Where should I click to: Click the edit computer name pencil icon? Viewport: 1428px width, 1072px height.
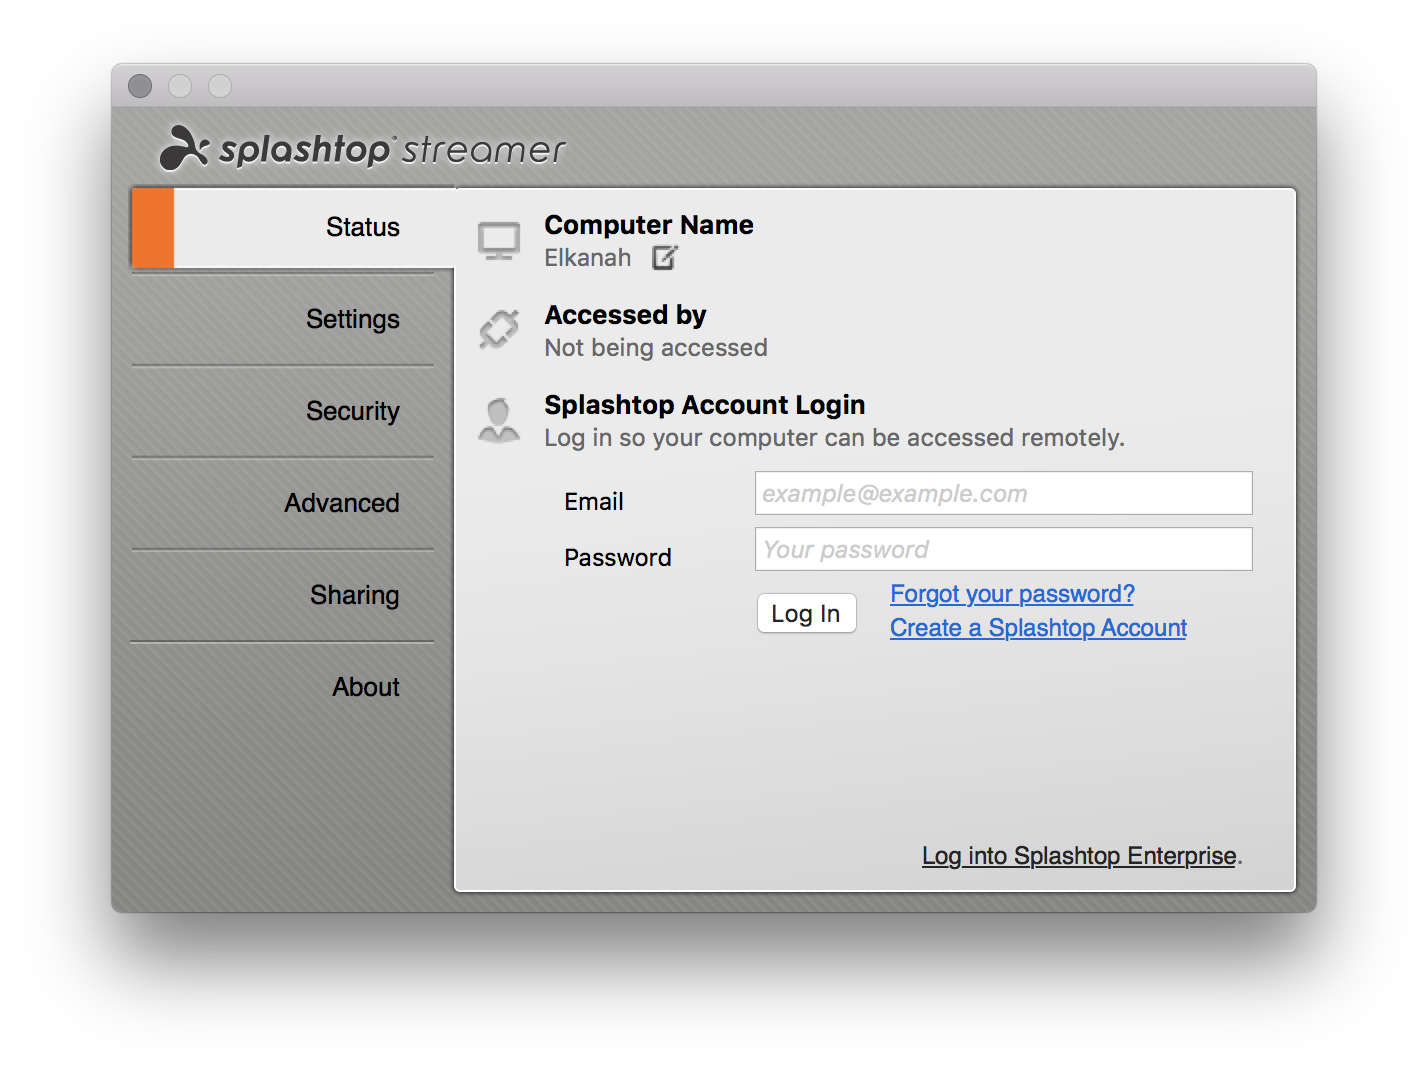(665, 258)
